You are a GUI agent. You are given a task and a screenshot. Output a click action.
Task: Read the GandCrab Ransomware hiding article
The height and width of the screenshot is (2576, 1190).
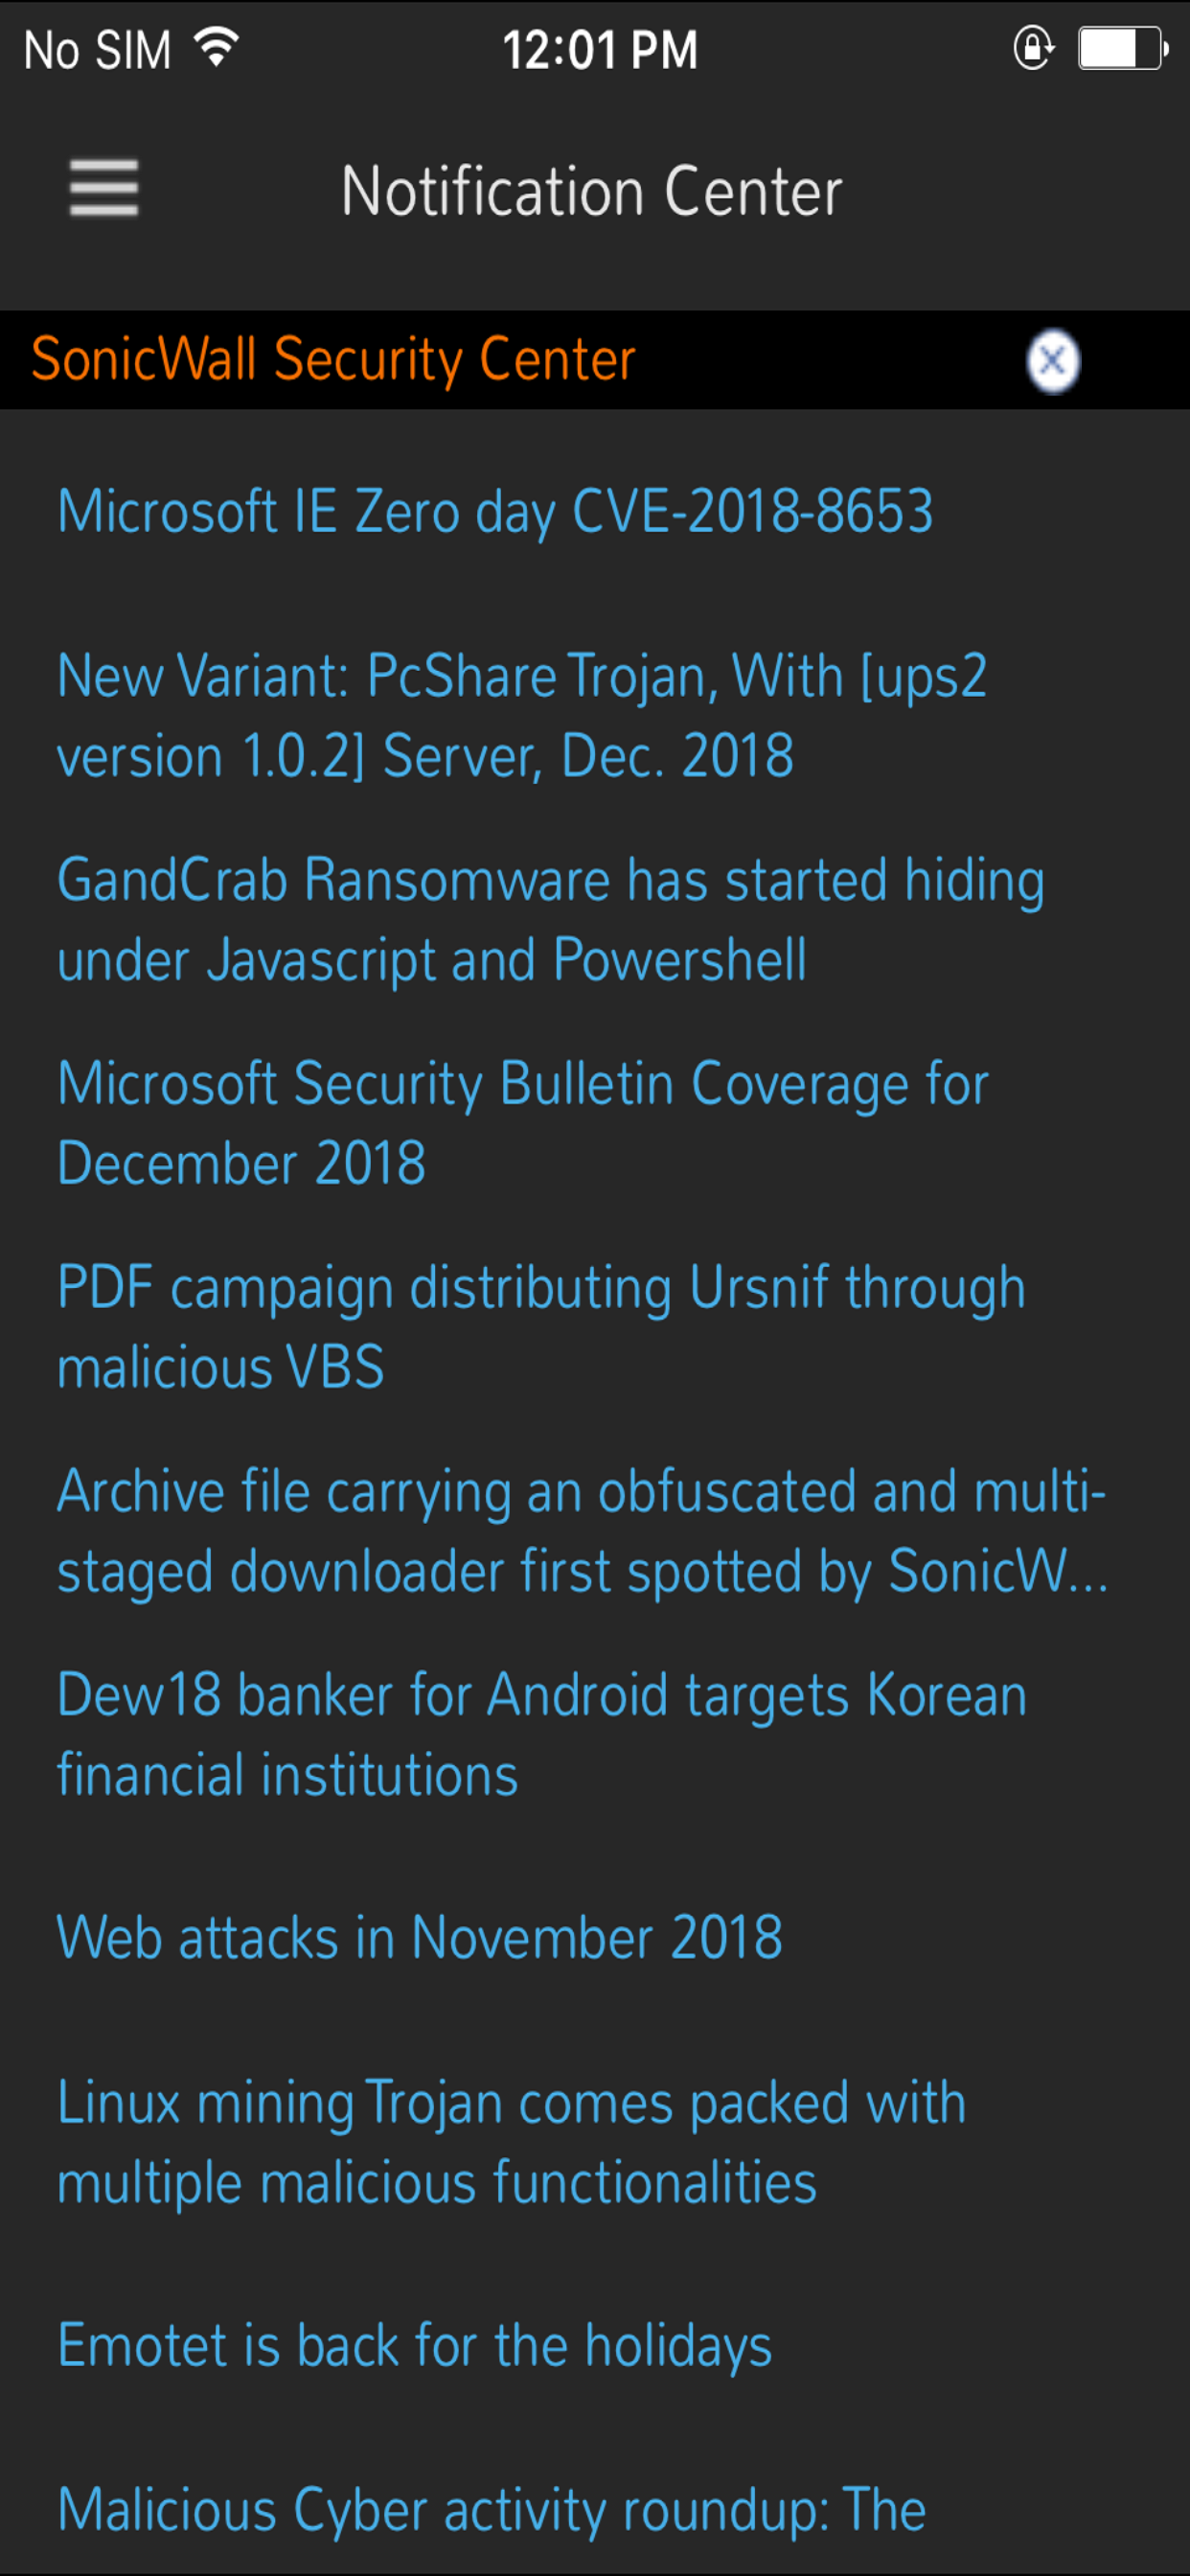551,919
